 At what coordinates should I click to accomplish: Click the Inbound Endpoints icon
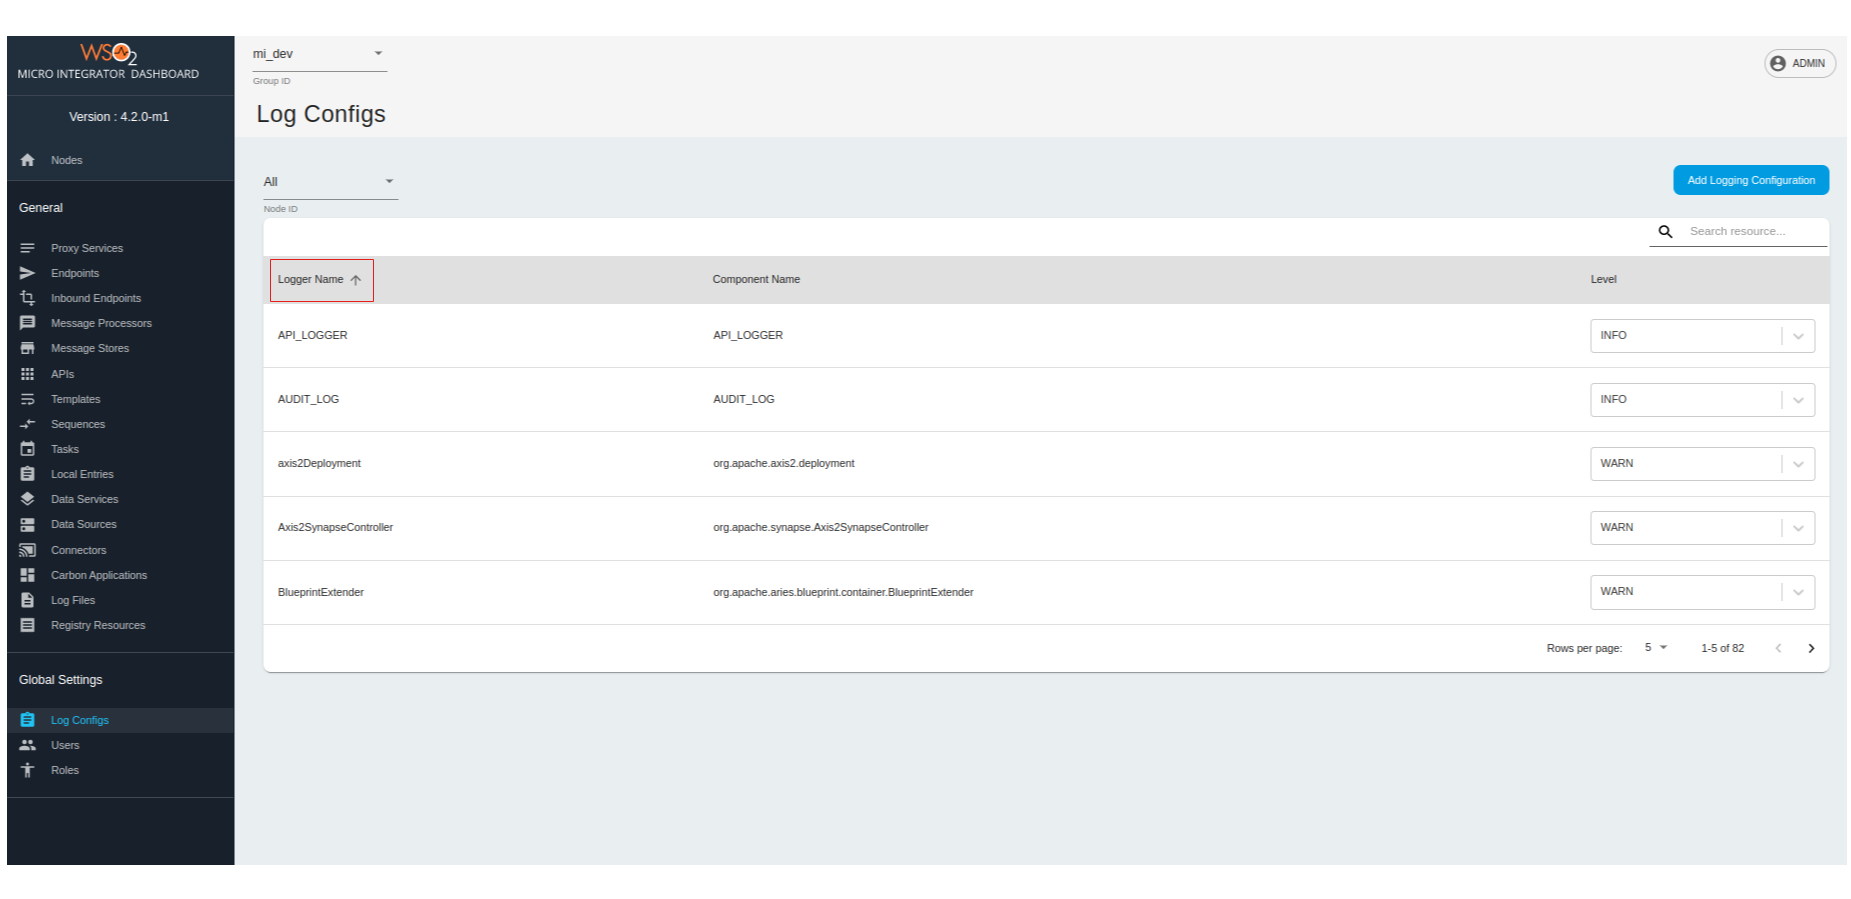tap(27, 298)
